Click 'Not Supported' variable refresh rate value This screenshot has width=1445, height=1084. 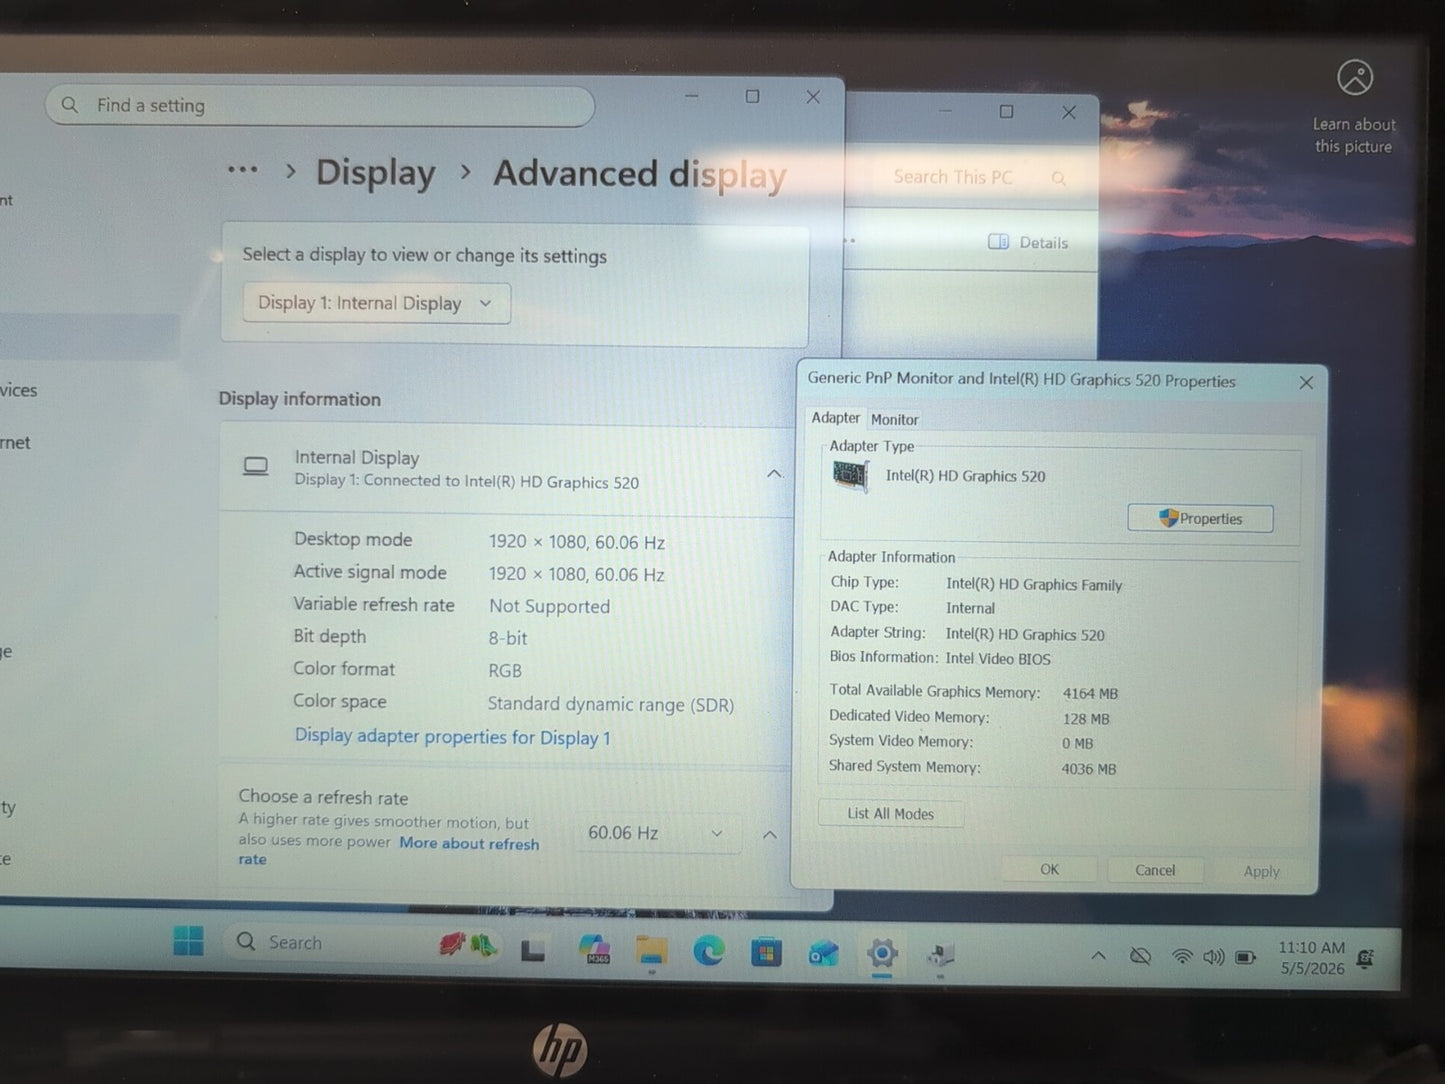click(x=549, y=606)
